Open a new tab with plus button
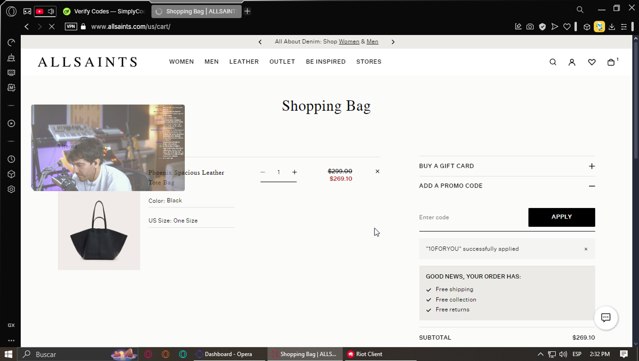Image resolution: width=639 pixels, height=361 pixels. coord(247,11)
